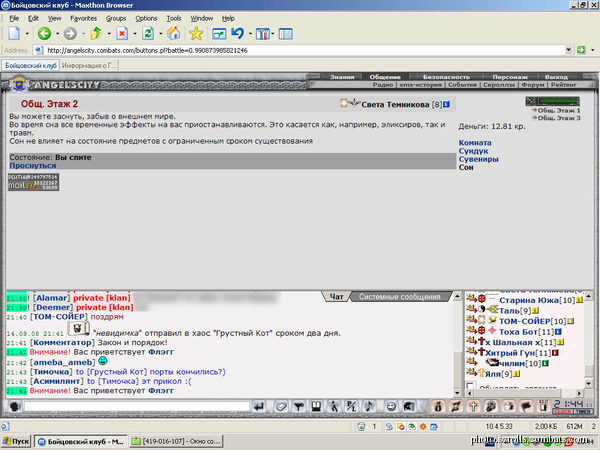Screen dimensions: 600x450
Task: Click the info icon next to Света Темникова
Action: (x=446, y=104)
